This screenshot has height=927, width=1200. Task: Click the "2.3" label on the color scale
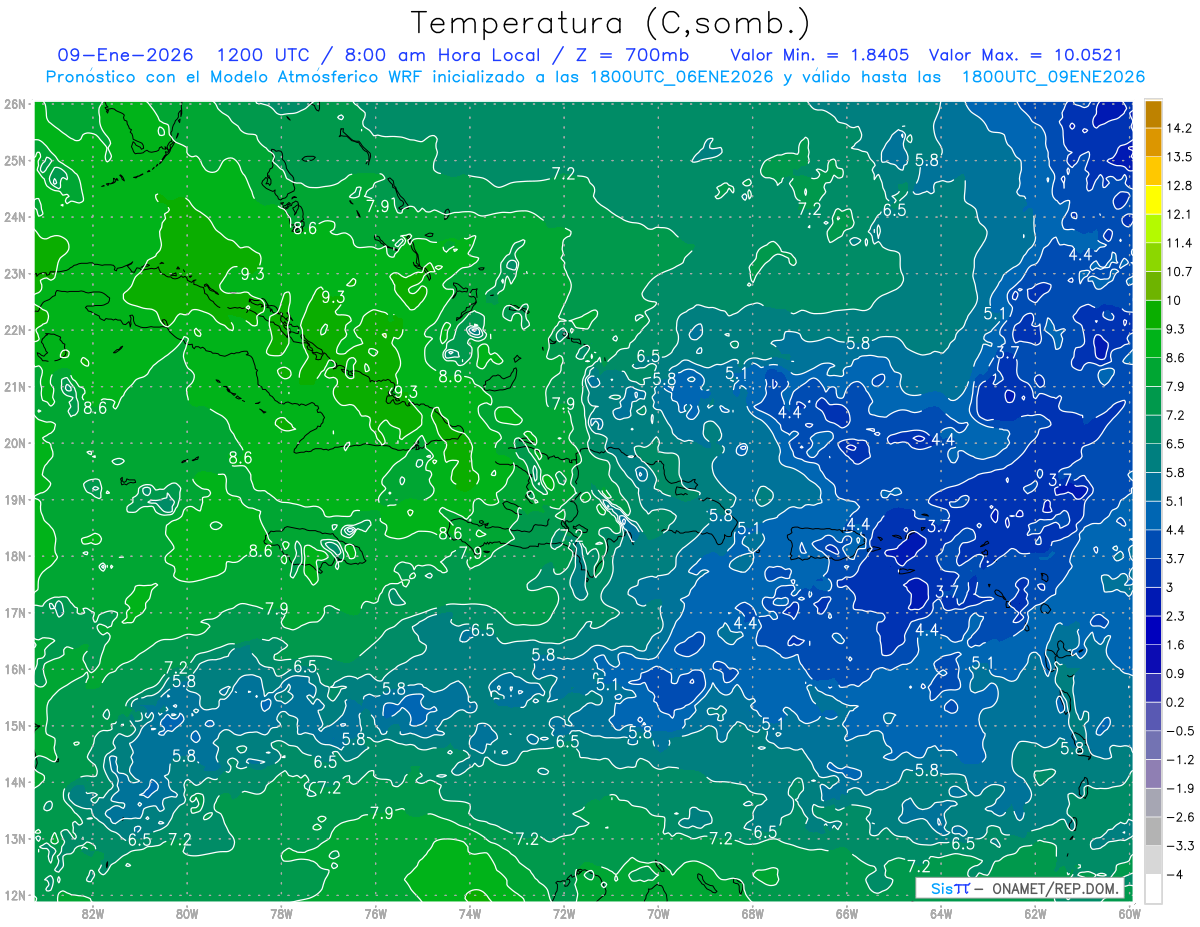1175,616
